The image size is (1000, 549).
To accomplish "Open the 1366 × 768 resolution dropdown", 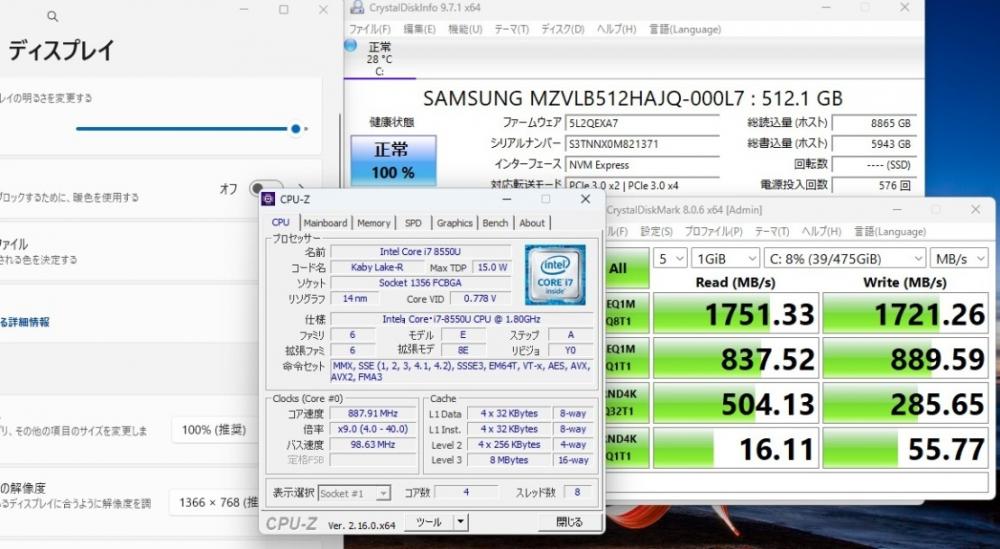I will [x=215, y=502].
